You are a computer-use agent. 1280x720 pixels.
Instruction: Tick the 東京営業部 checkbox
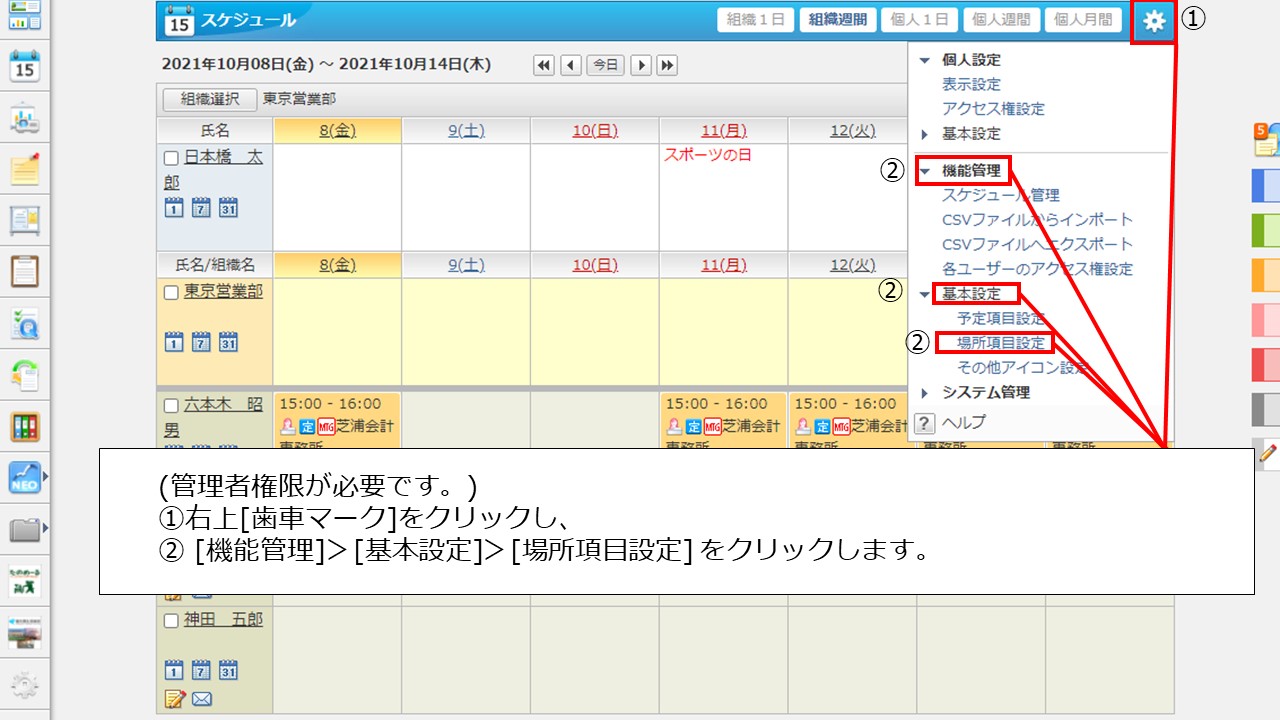[171, 292]
